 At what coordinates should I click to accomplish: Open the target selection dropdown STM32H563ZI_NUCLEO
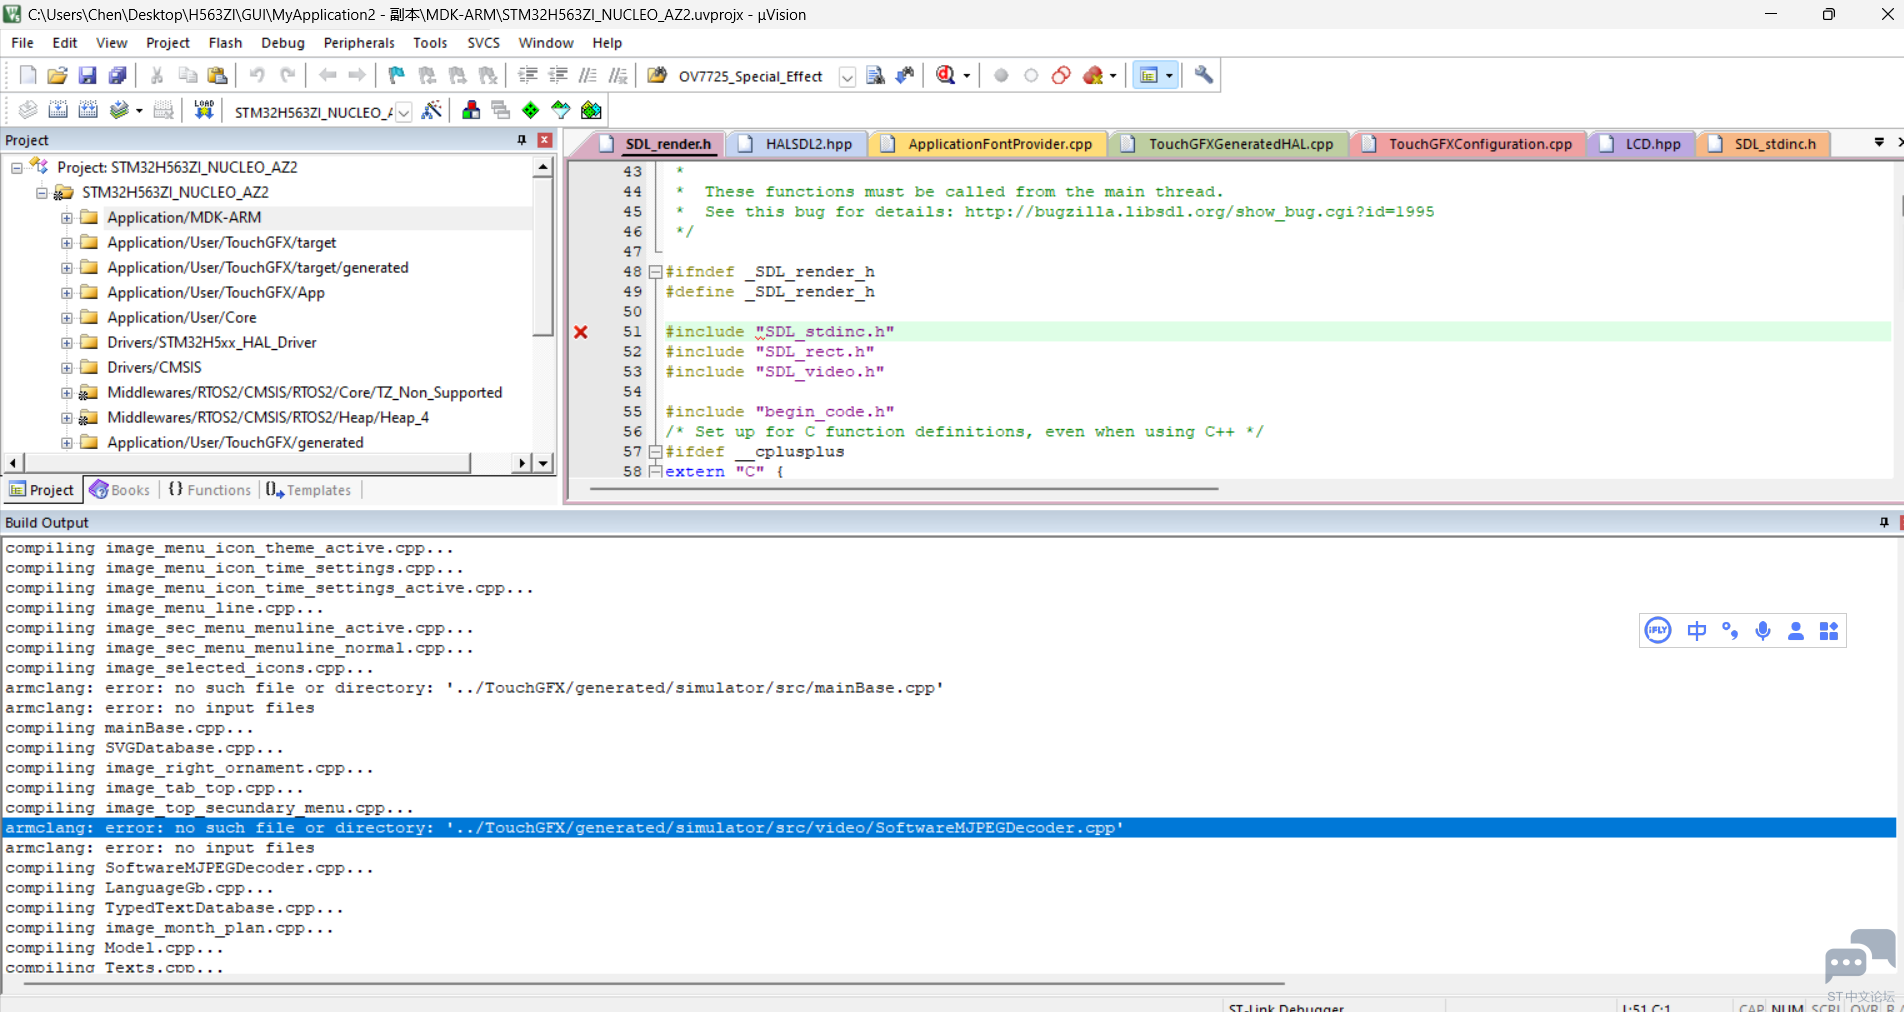point(403,112)
